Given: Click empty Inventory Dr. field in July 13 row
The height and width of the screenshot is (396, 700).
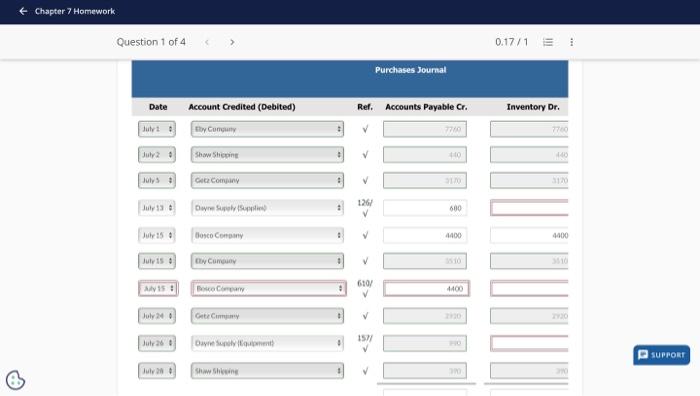Looking at the screenshot, I should [x=529, y=208].
